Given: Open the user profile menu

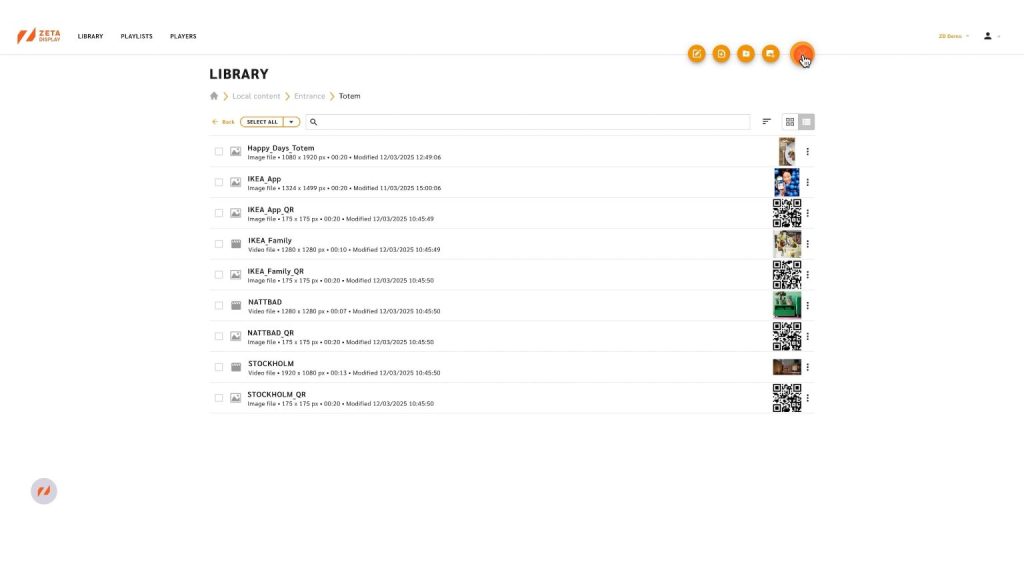Looking at the screenshot, I should tap(991, 36).
